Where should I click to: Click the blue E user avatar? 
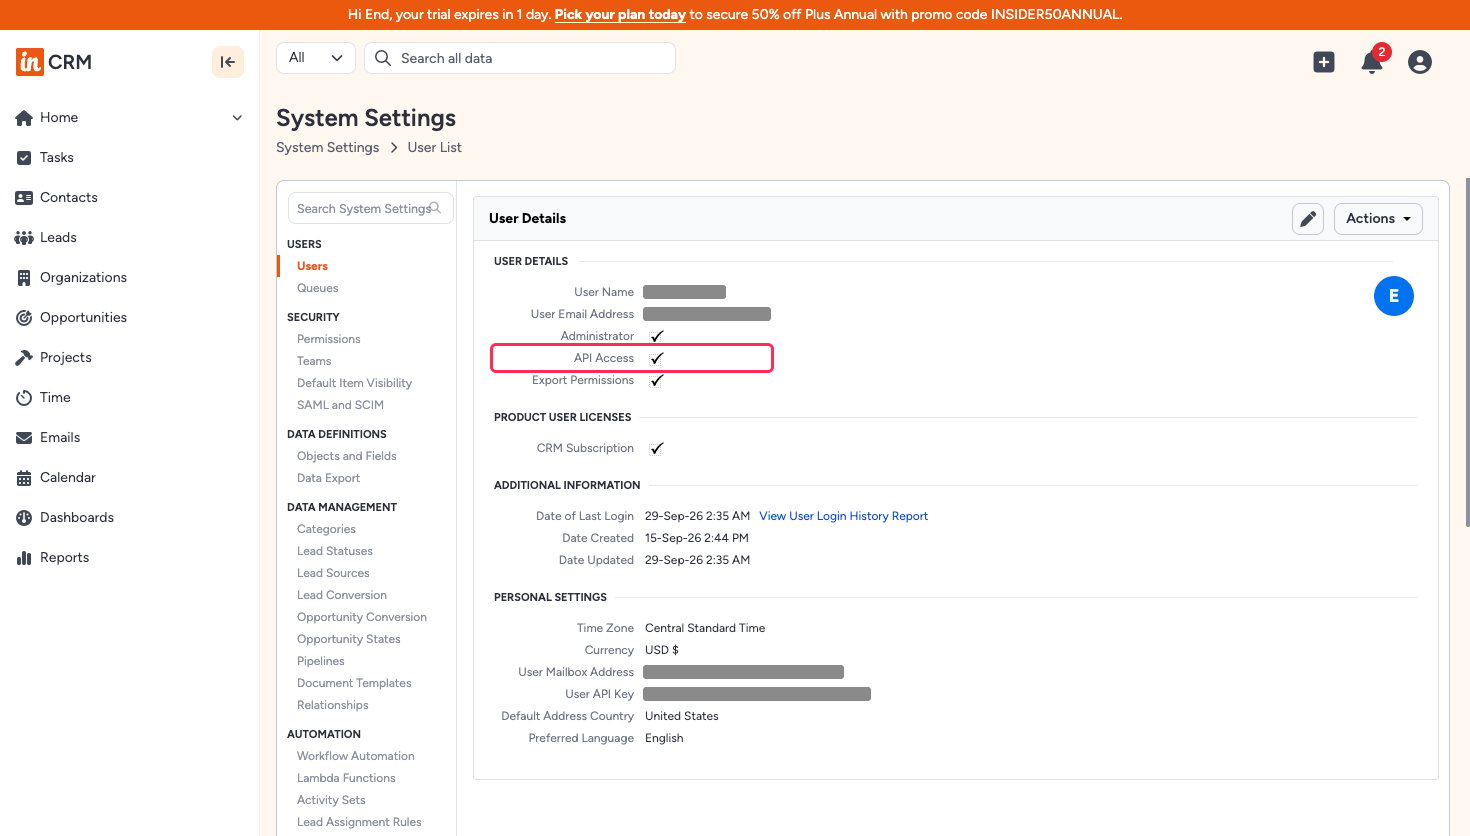coord(1394,296)
